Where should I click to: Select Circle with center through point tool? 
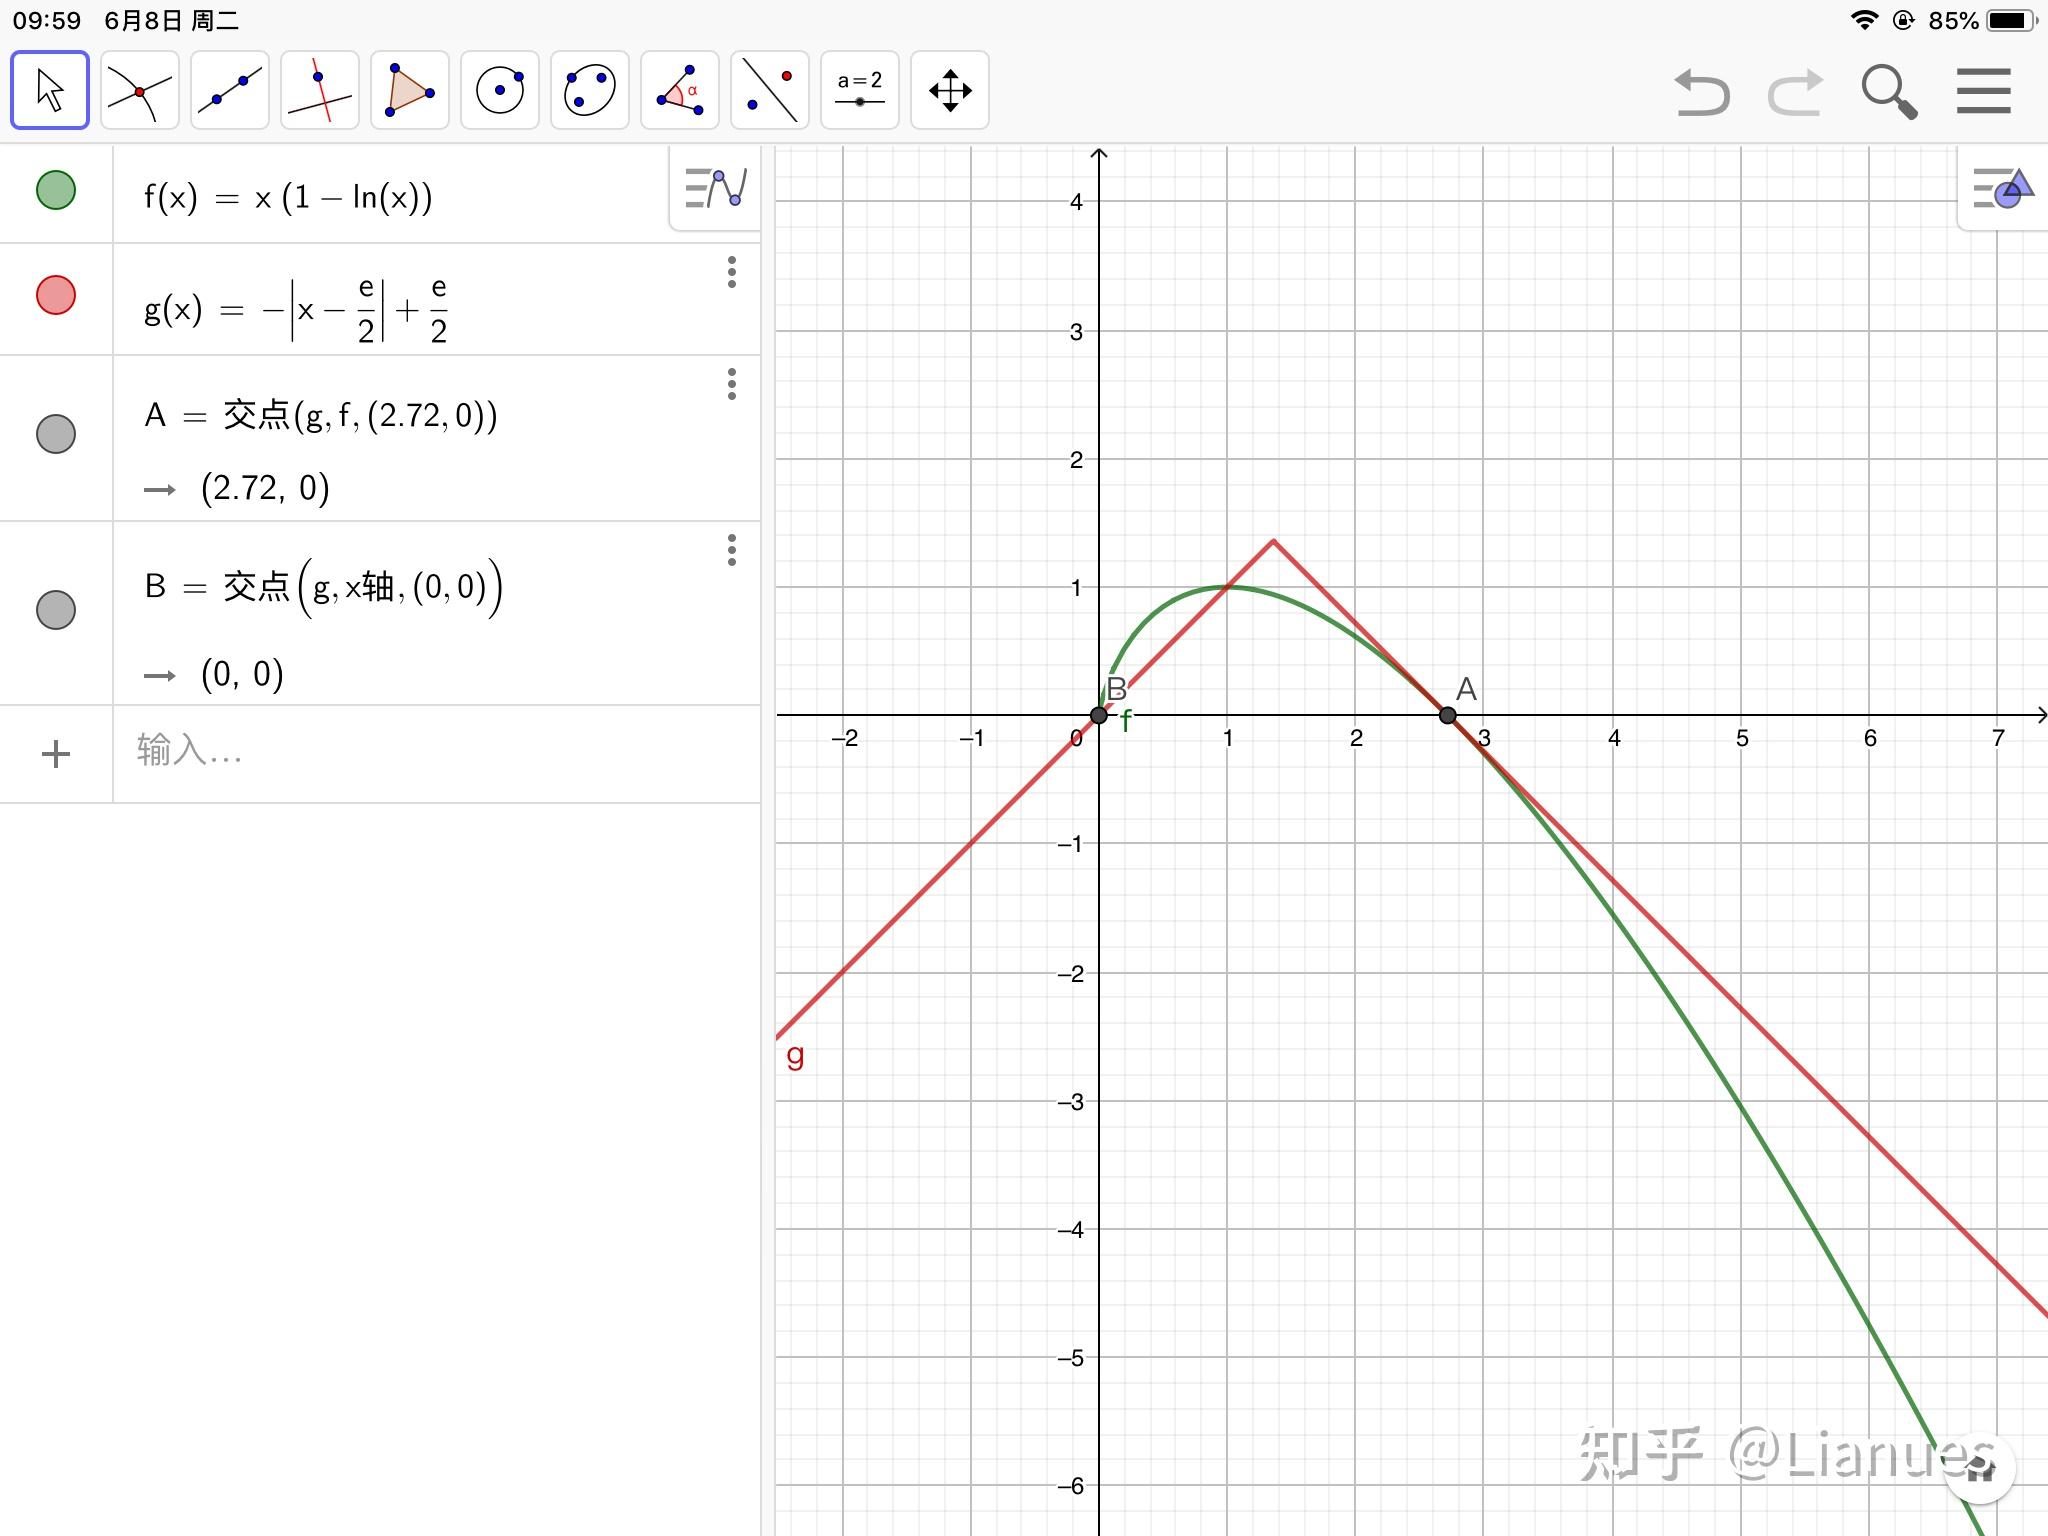point(500,90)
